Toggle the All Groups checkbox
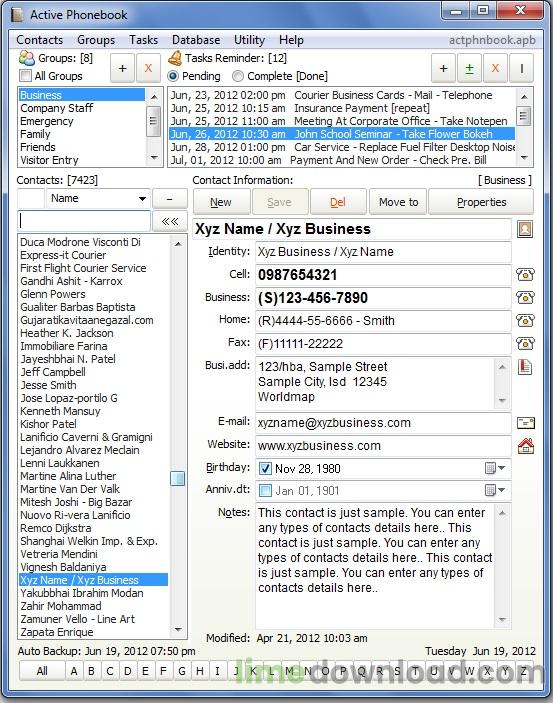 point(26,76)
